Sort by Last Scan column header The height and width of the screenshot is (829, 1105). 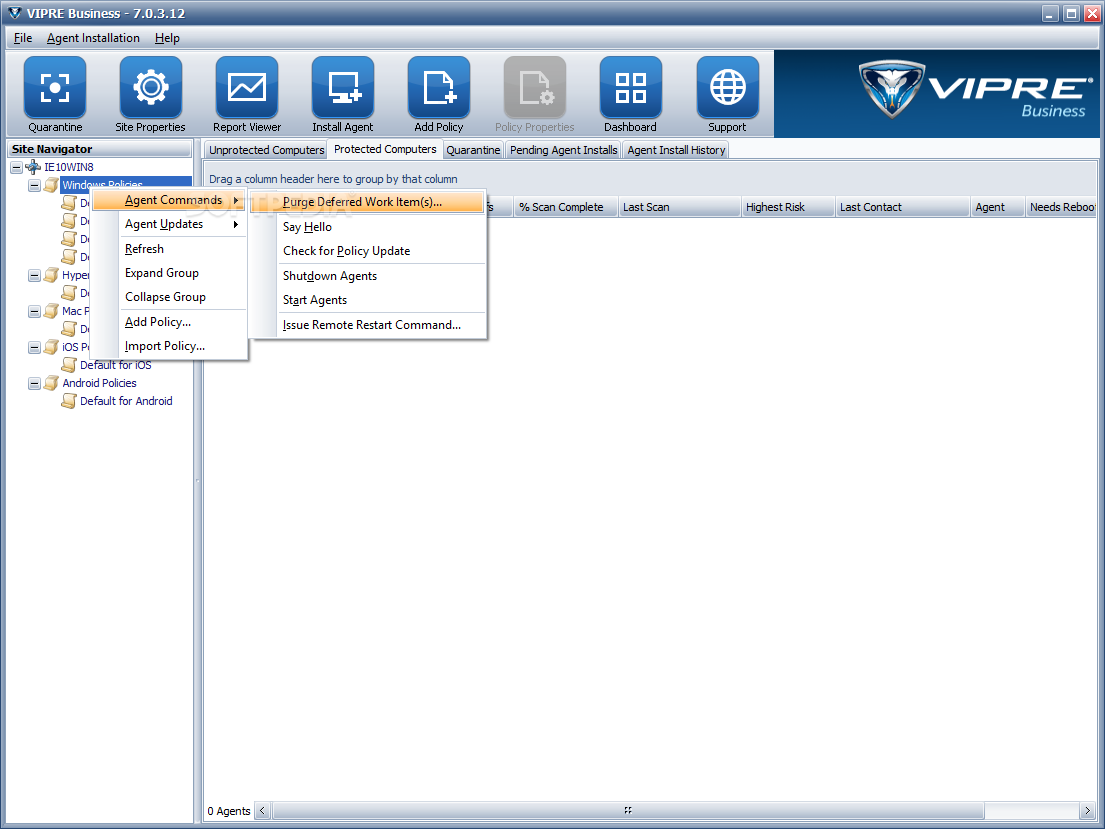[x=679, y=207]
